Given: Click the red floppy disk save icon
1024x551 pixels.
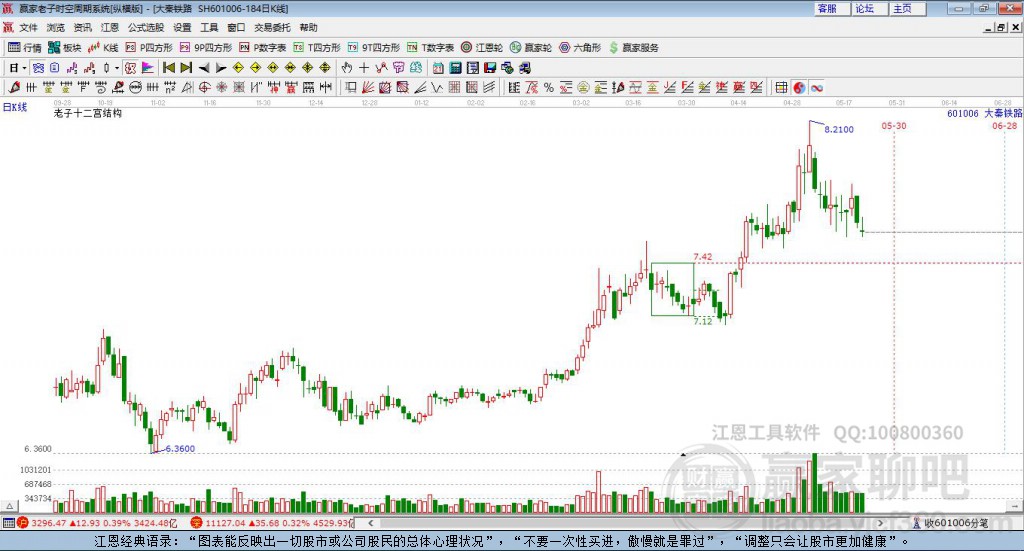Looking at the screenshot, I should pos(490,68).
